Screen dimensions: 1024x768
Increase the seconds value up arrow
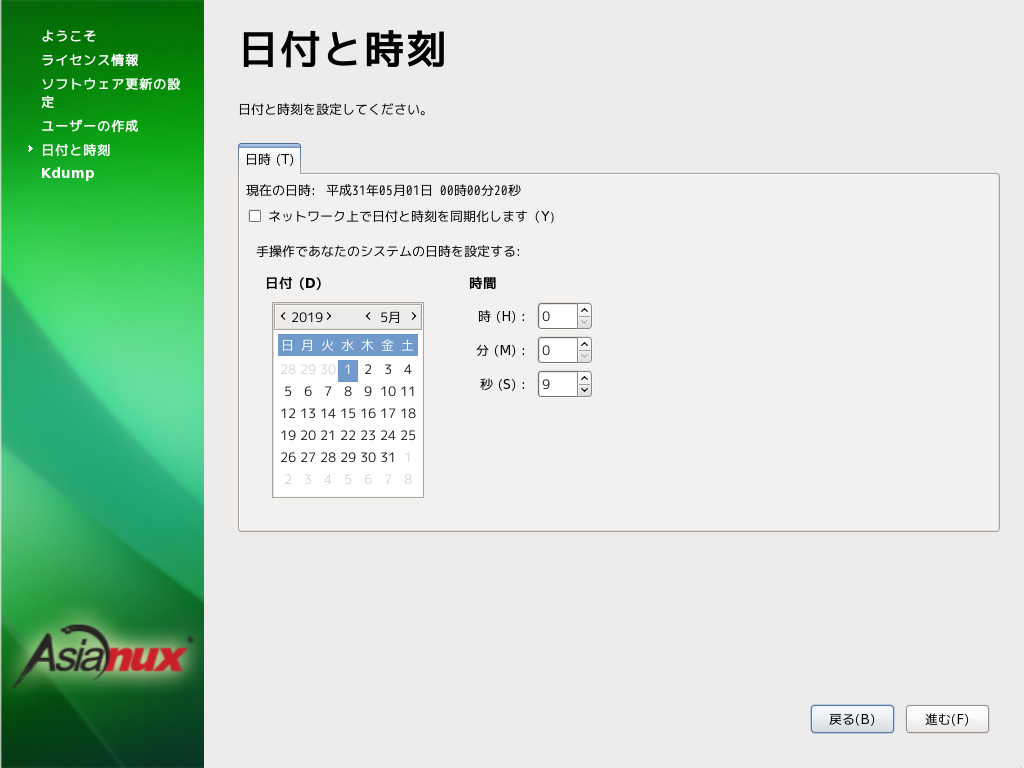(x=585, y=378)
